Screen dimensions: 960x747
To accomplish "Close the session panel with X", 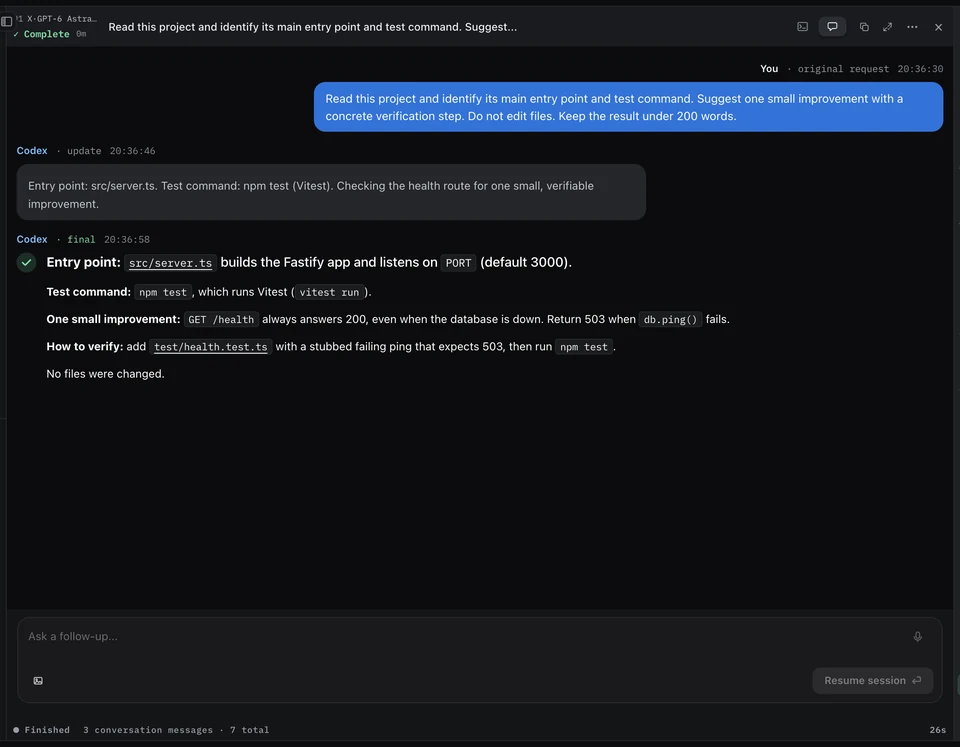I will [x=938, y=26].
